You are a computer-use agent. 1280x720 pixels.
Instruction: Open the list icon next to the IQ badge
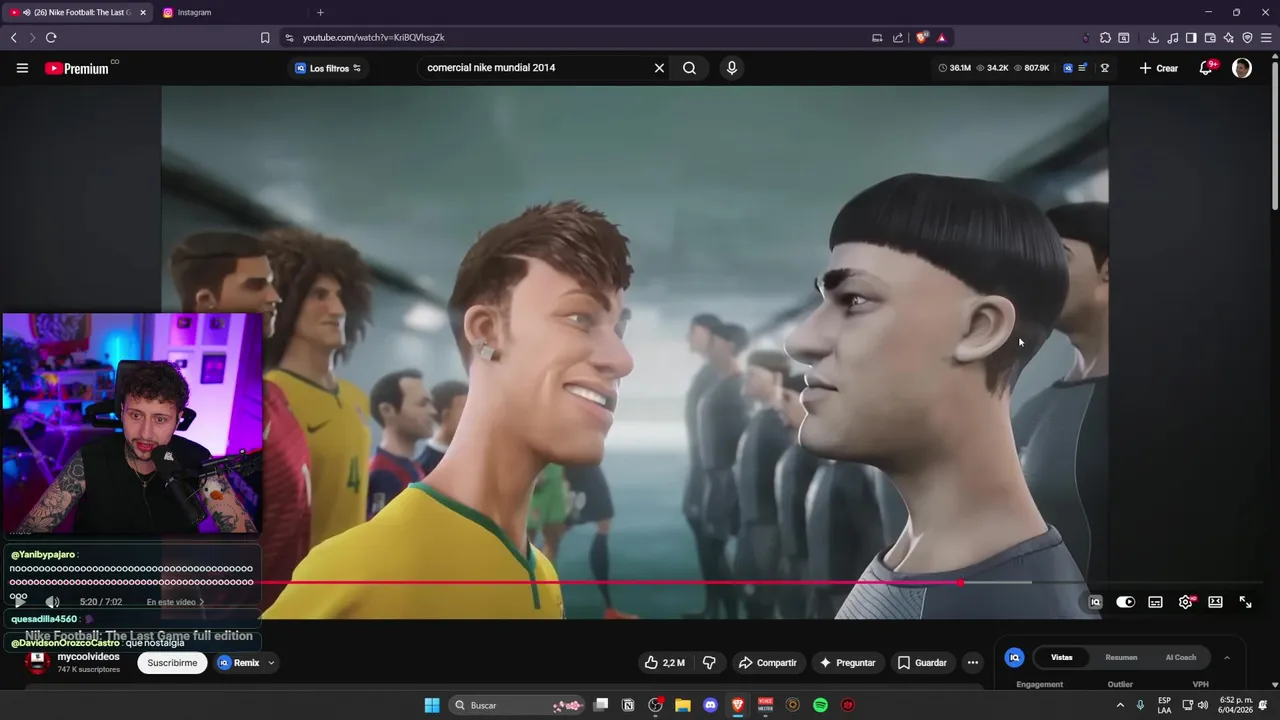(x=1083, y=68)
